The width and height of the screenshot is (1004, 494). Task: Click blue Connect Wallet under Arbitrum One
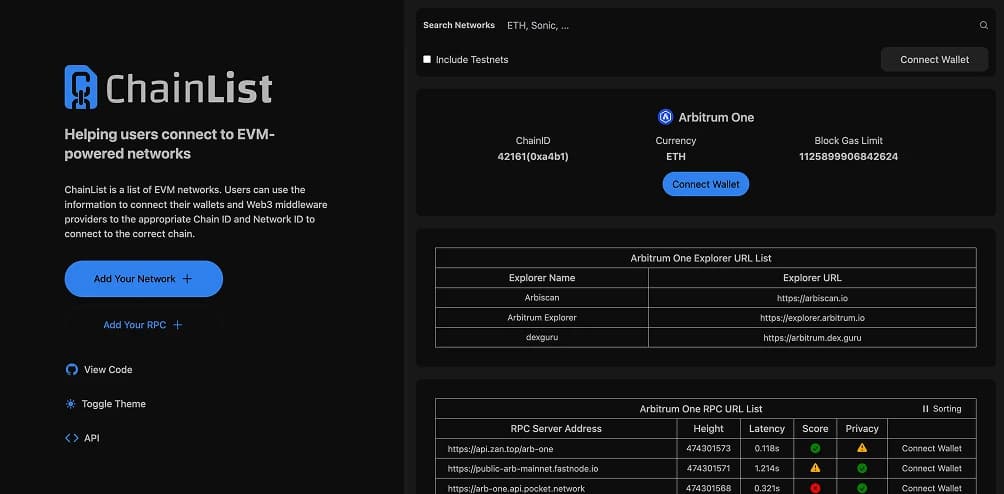click(706, 184)
